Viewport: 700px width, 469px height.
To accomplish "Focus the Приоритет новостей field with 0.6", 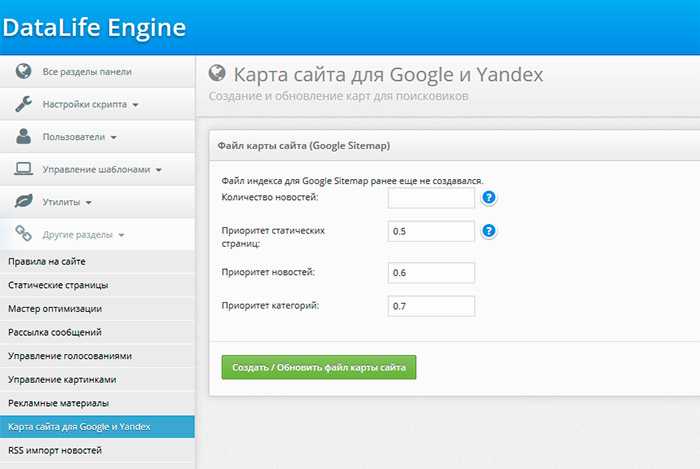I will (x=431, y=273).
